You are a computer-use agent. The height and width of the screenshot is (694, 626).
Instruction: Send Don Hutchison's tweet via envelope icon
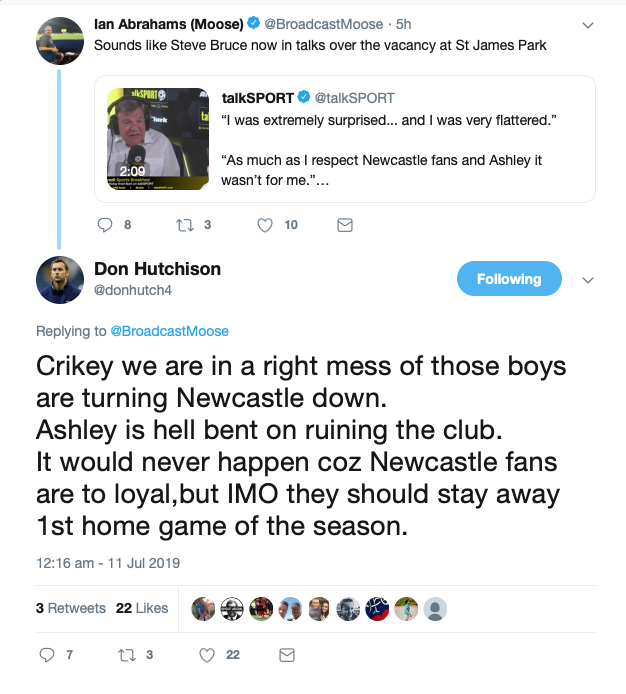[287, 655]
